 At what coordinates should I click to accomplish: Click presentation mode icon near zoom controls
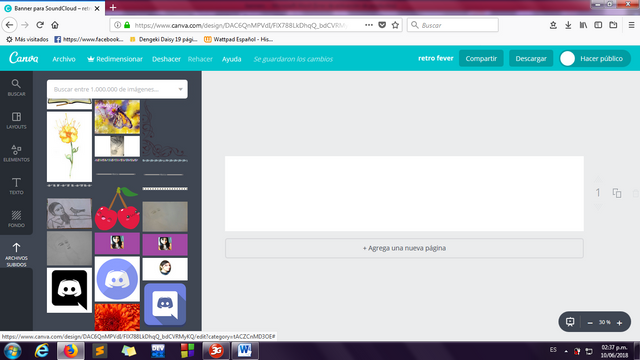(570, 322)
